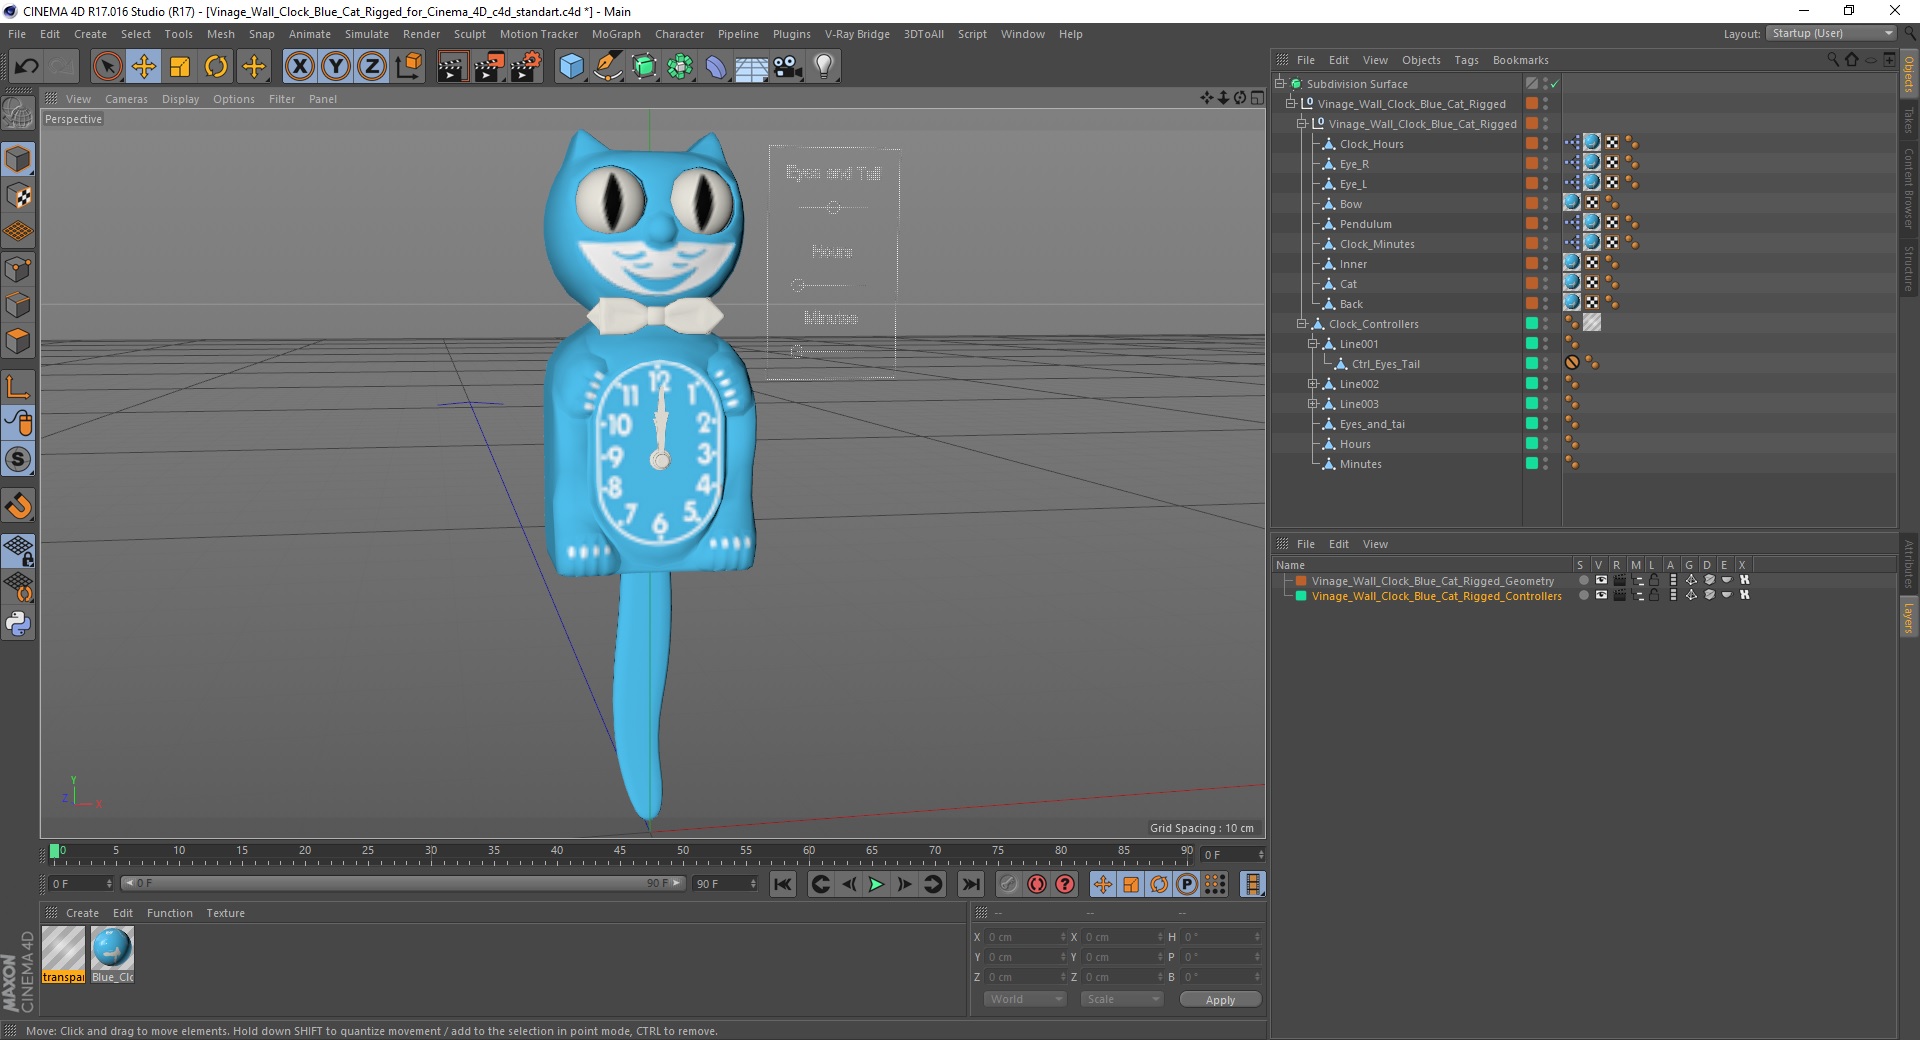Open the Scale mode dropdown
This screenshot has height=1040, width=1920.
(1122, 999)
